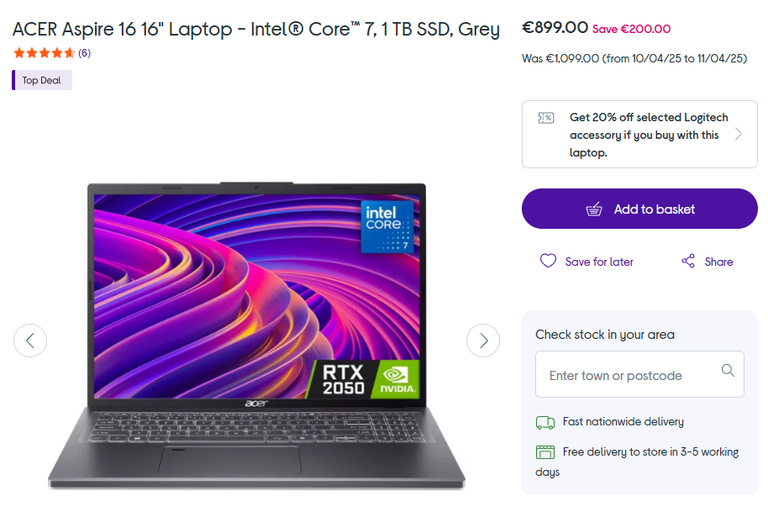Add the Acer laptop to basket

tap(639, 209)
